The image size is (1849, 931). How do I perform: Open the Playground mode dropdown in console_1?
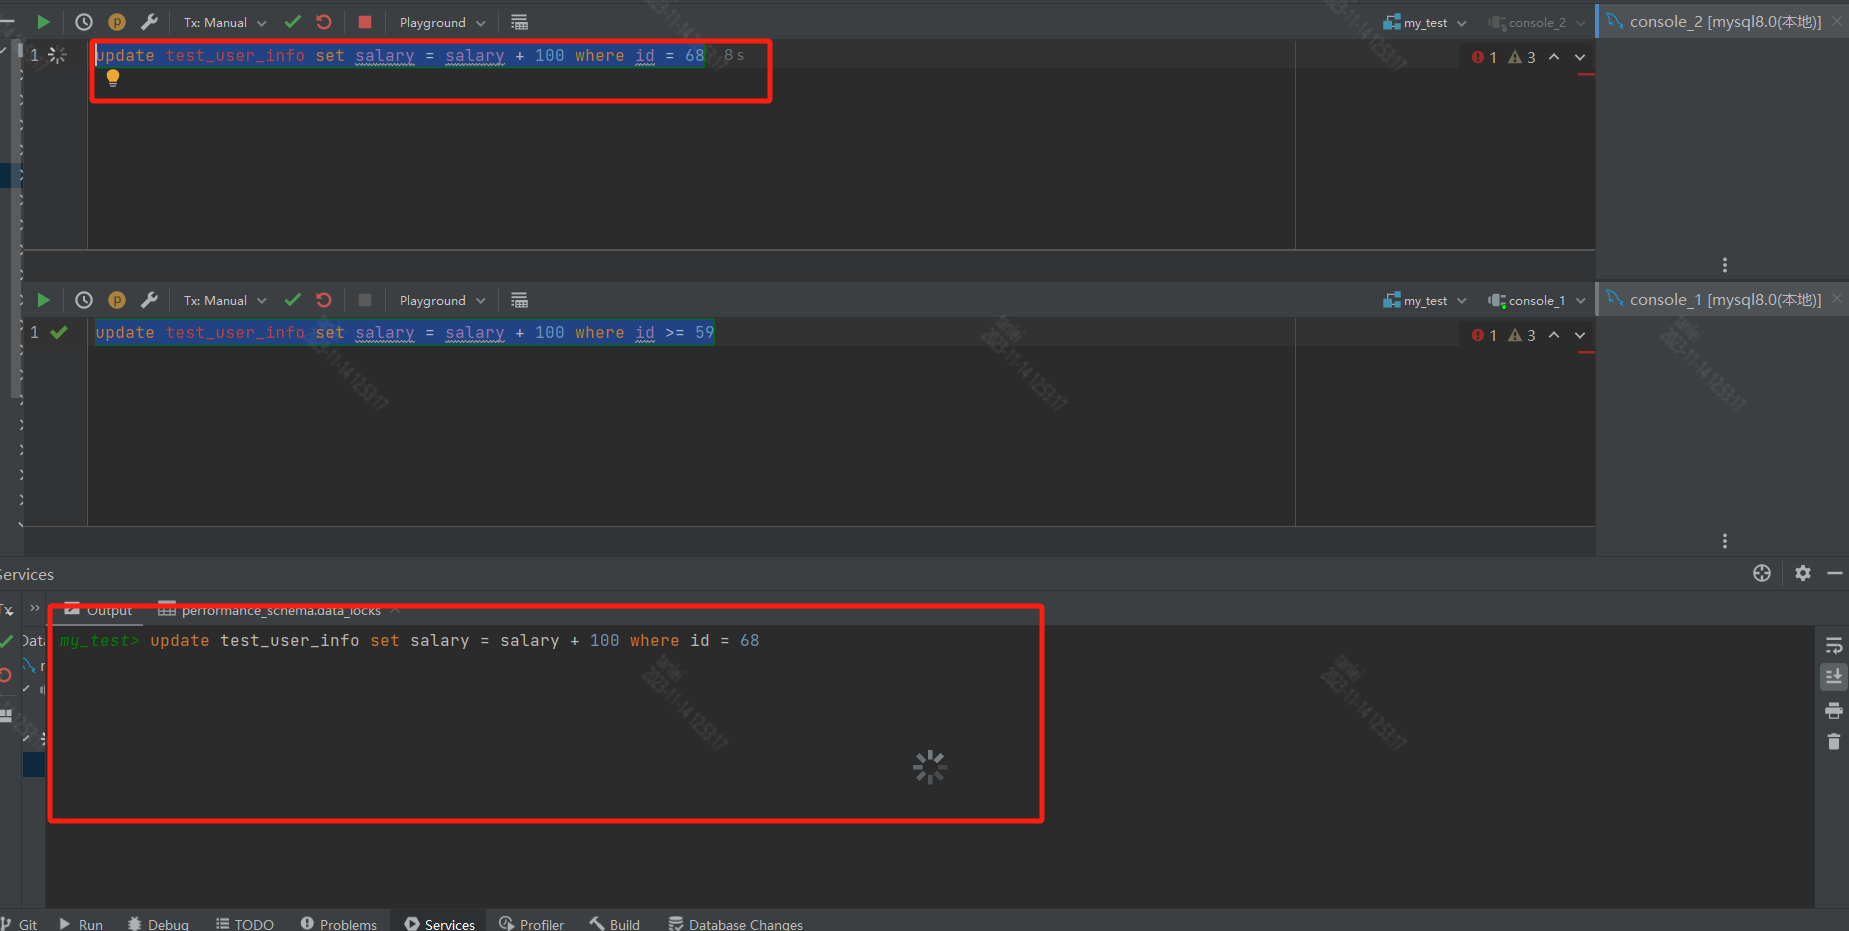coord(442,300)
